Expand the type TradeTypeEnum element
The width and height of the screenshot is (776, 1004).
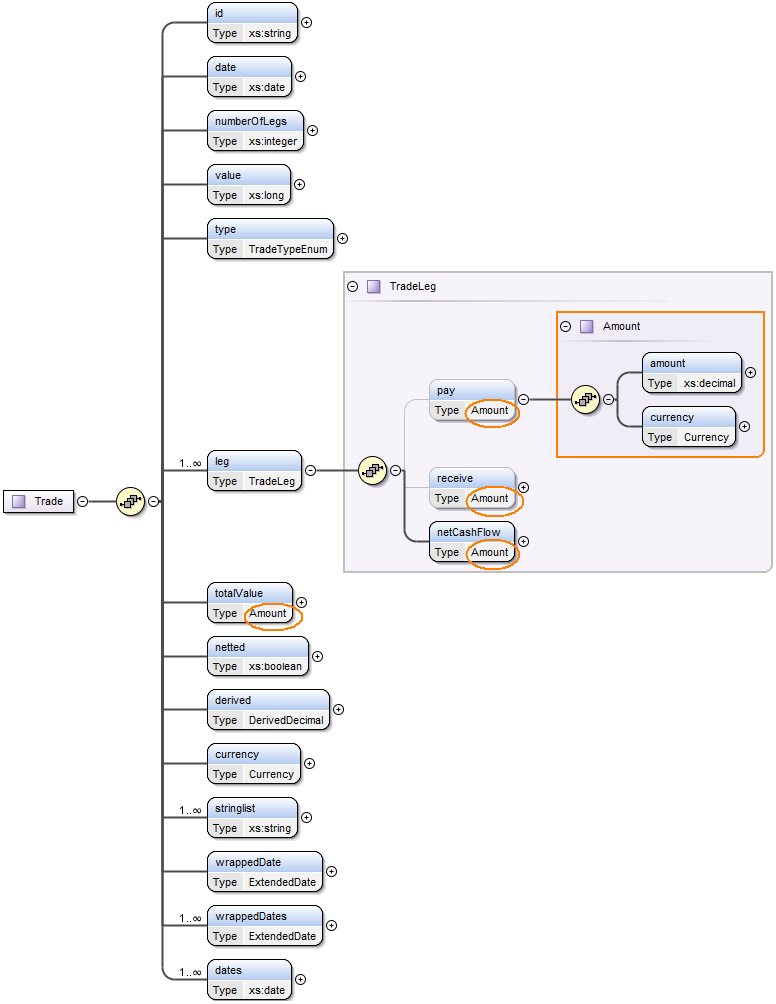point(343,238)
